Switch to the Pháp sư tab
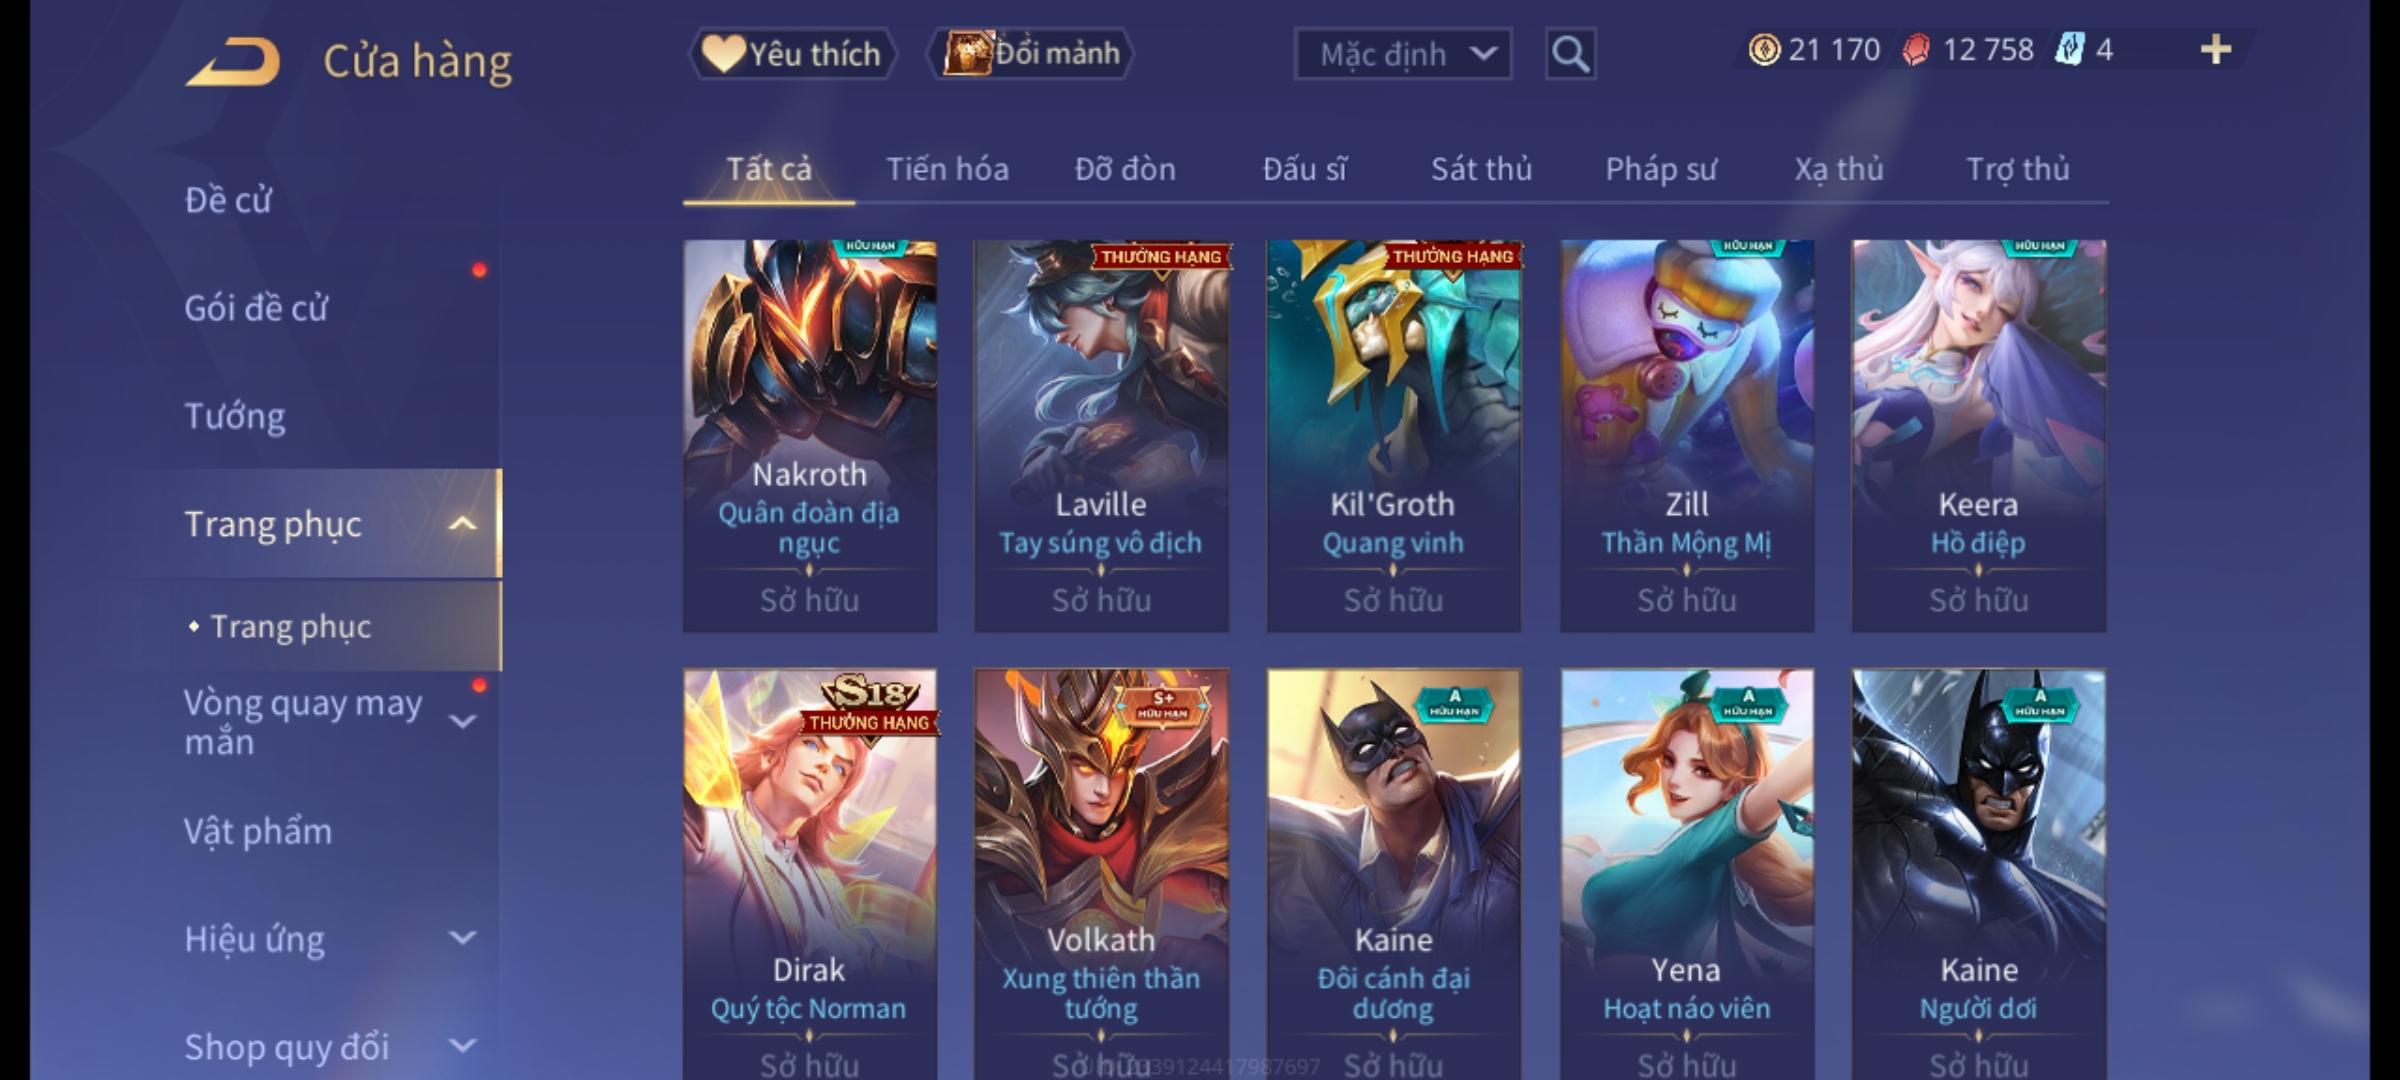The width and height of the screenshot is (2400, 1080). click(x=1660, y=169)
